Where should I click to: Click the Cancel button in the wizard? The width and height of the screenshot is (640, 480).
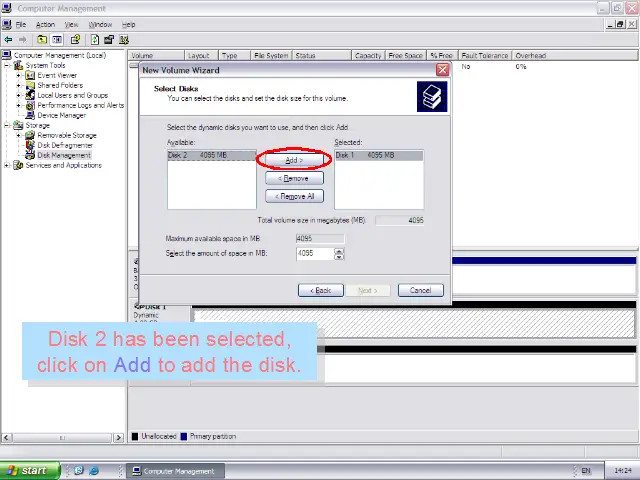pos(420,290)
